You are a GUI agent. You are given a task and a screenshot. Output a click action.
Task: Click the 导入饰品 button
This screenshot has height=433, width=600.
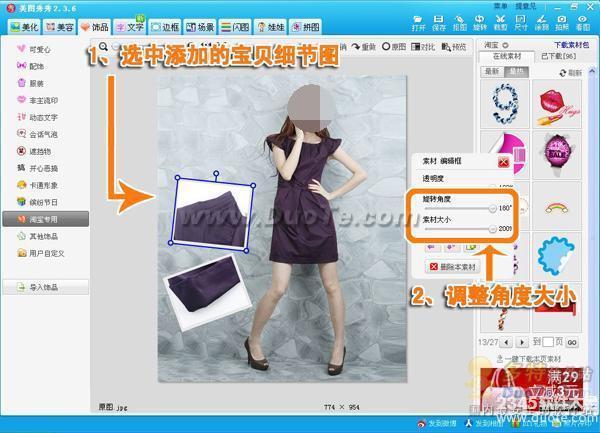tap(45, 287)
